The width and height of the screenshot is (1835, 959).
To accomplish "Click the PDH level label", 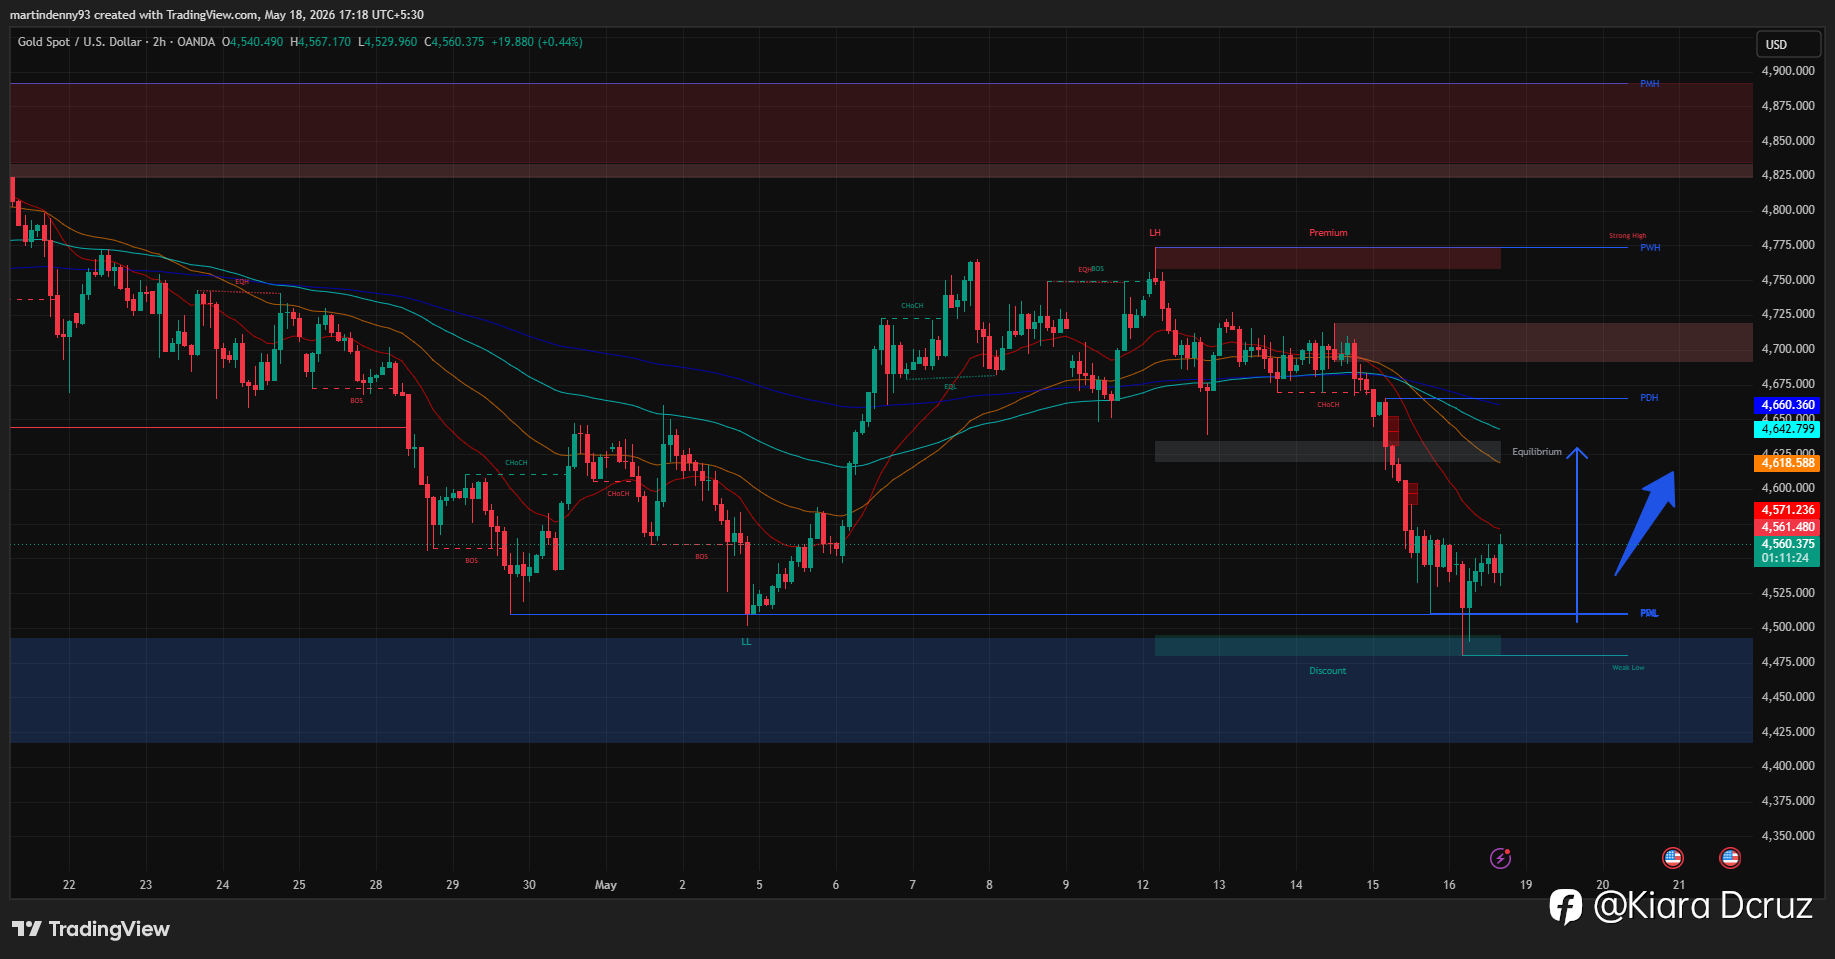I will point(1649,398).
